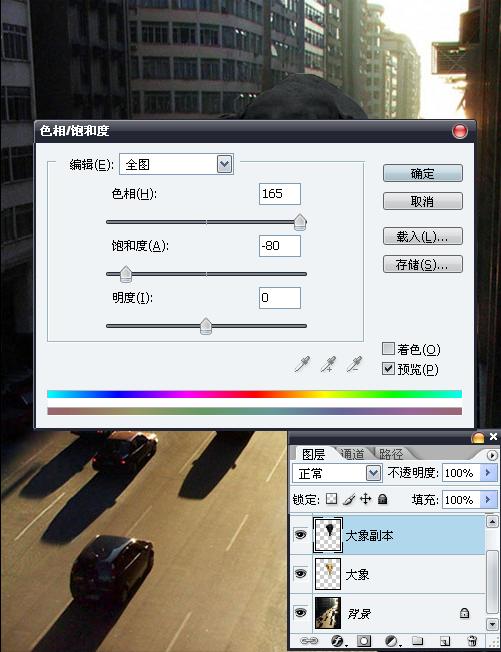The image size is (501, 652).
Task: Click the 大象 layer thumbnail
Action: (x=328, y=574)
